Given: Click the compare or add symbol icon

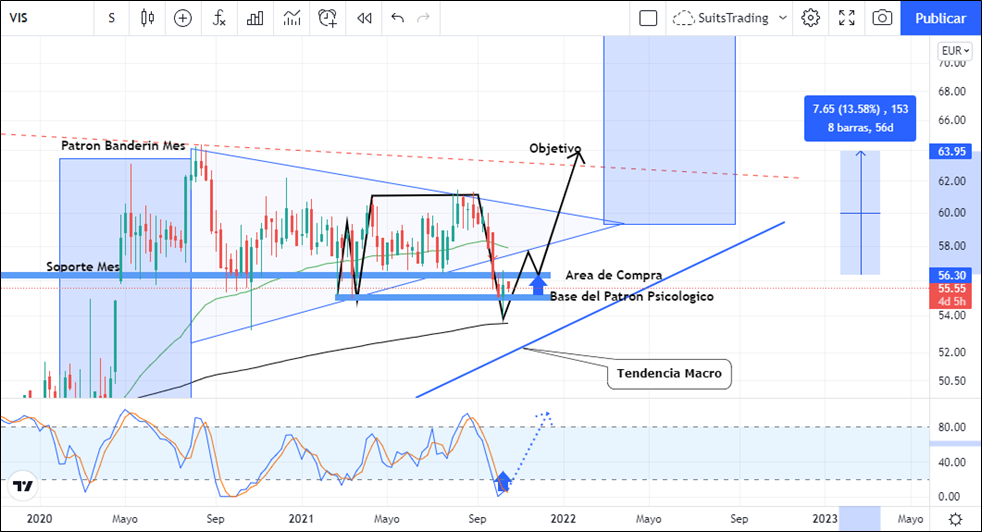Looking at the screenshot, I should tap(182, 18).
